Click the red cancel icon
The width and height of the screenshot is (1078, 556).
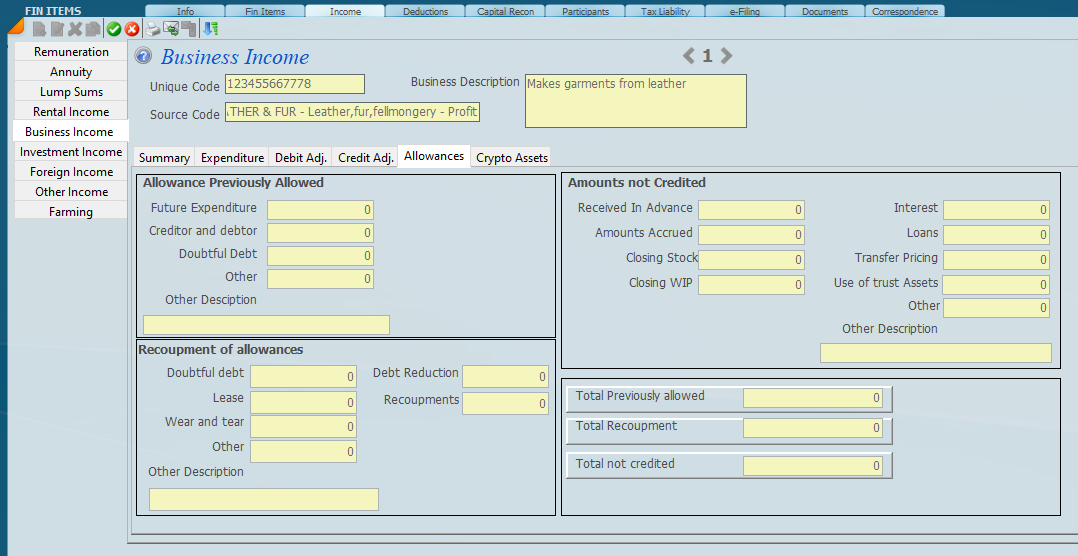[x=131, y=30]
